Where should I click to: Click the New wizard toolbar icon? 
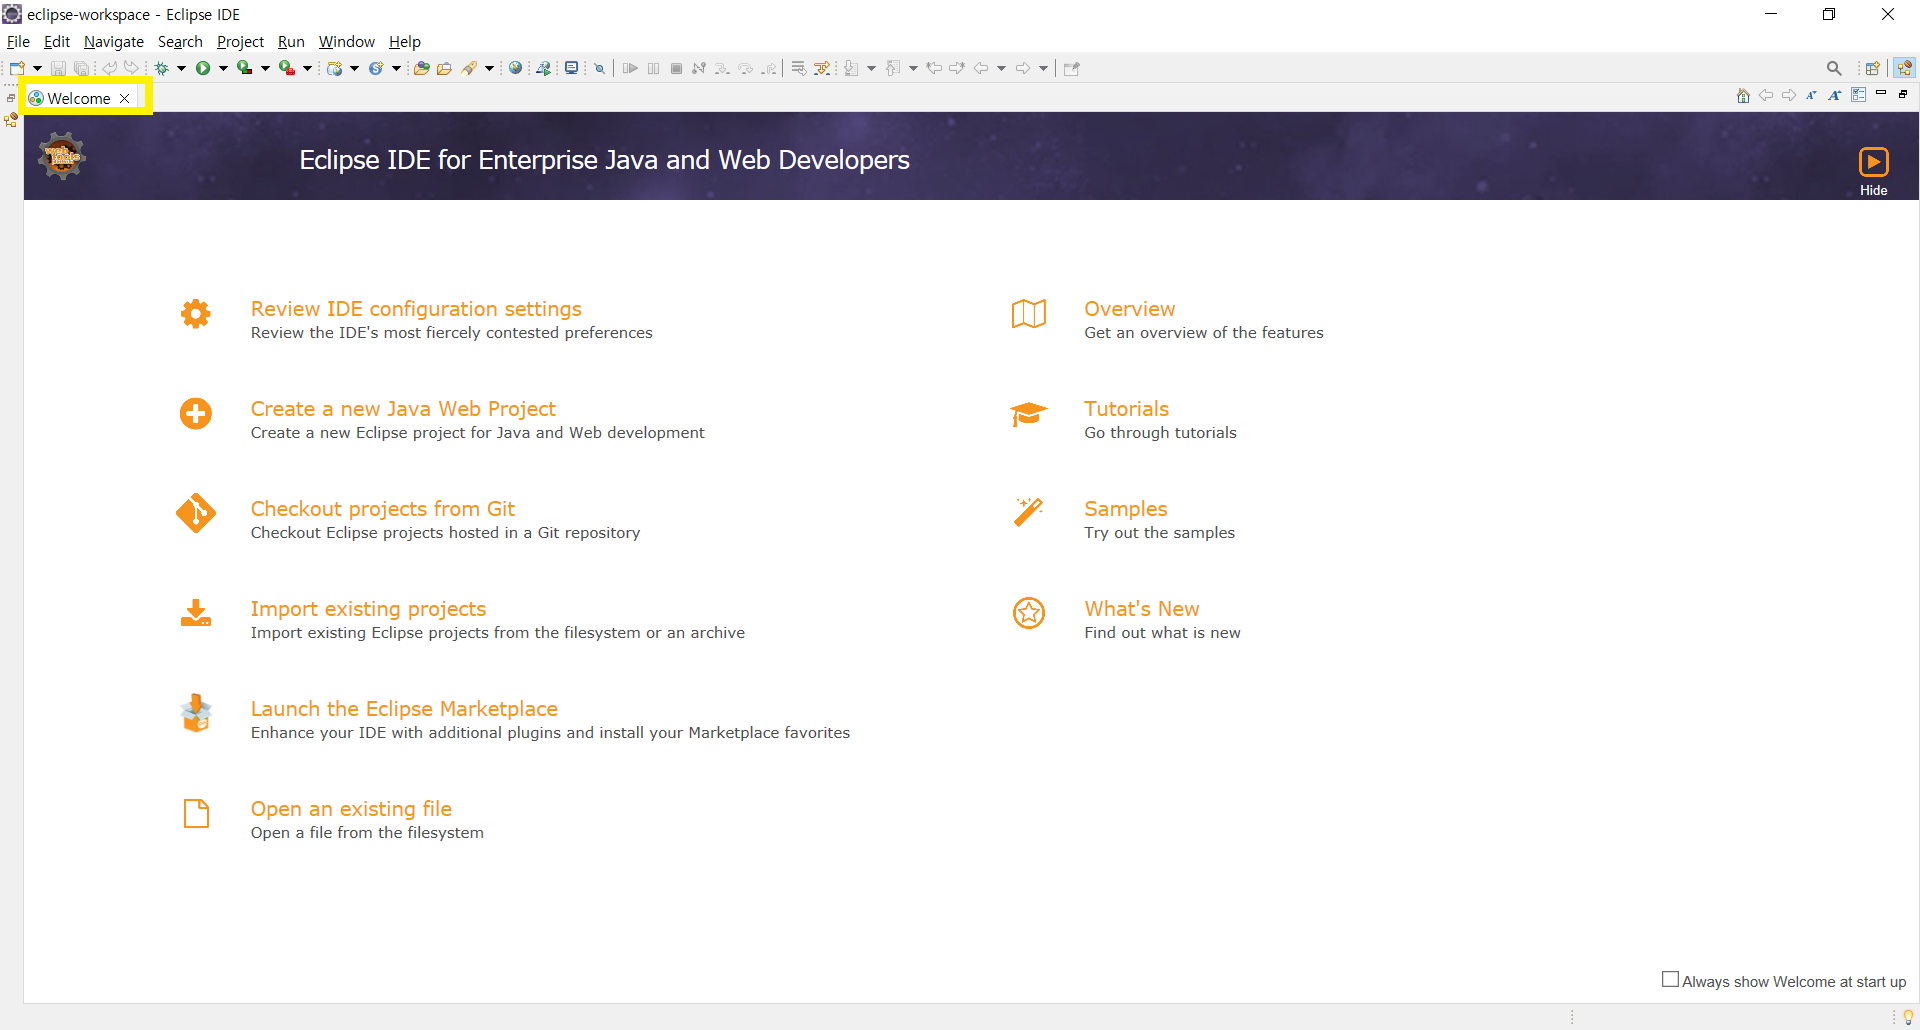point(17,68)
